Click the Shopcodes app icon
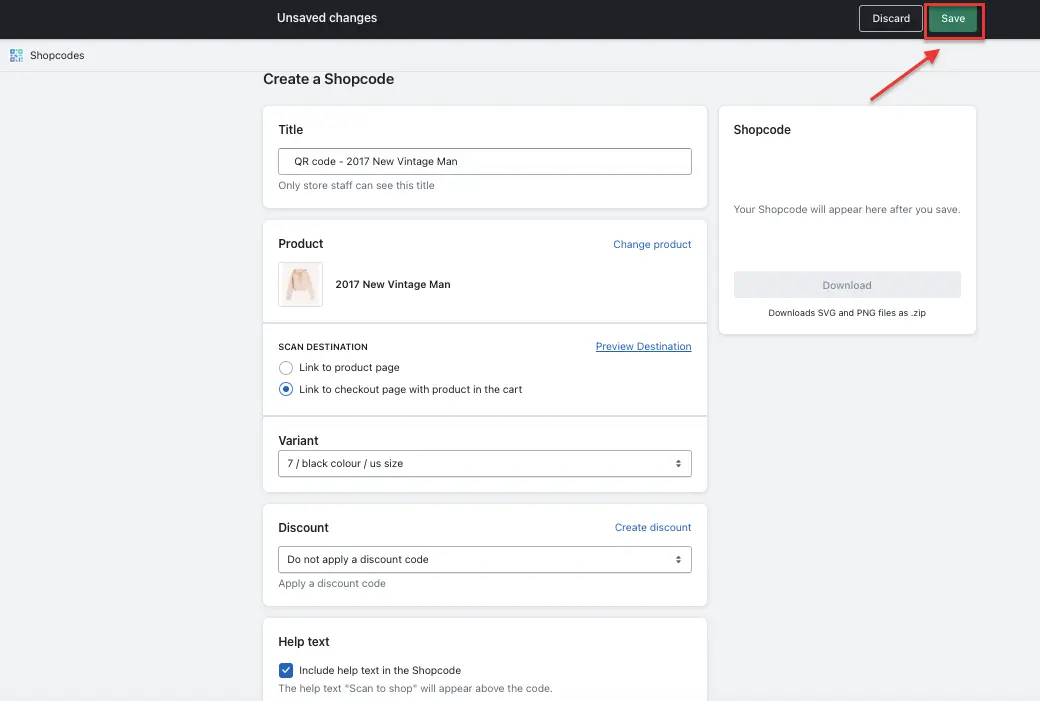Screen dimensions: 1040x701 click(17, 56)
